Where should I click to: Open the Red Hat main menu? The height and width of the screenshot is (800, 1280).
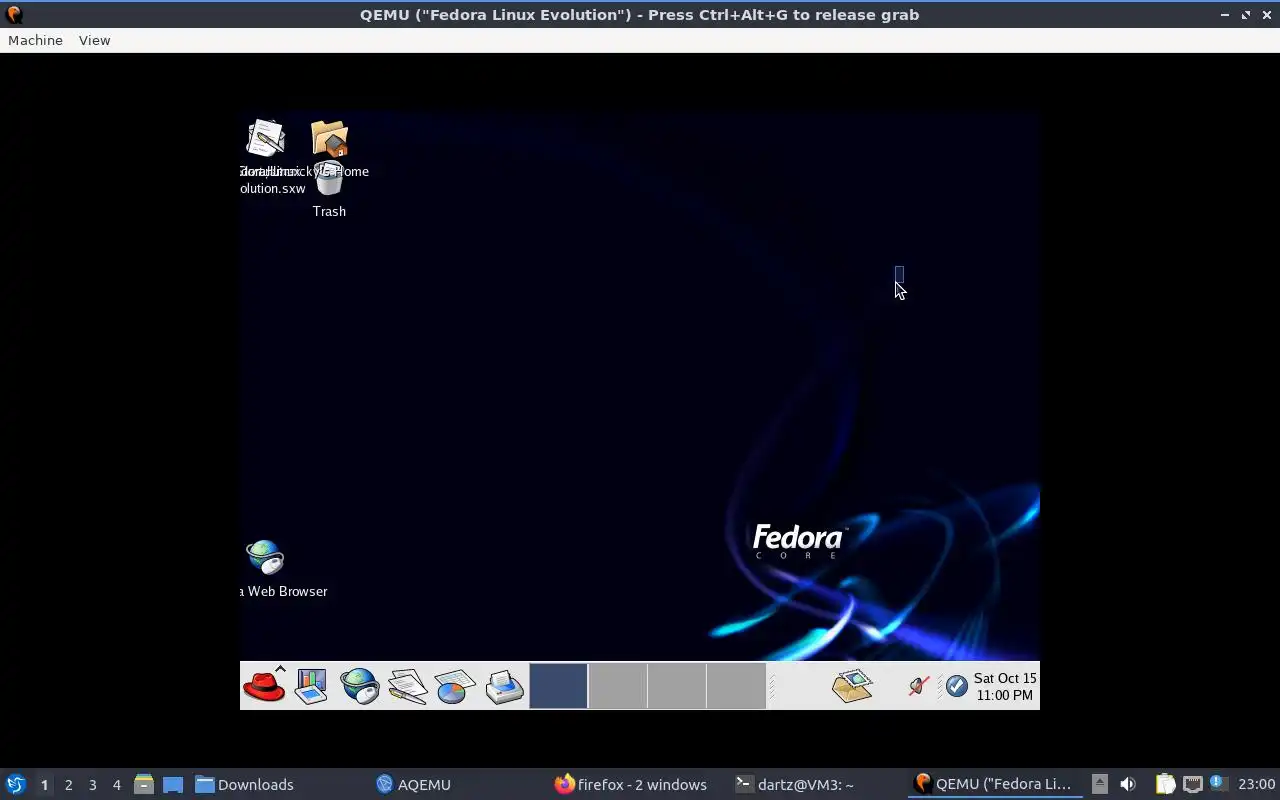[x=265, y=686]
